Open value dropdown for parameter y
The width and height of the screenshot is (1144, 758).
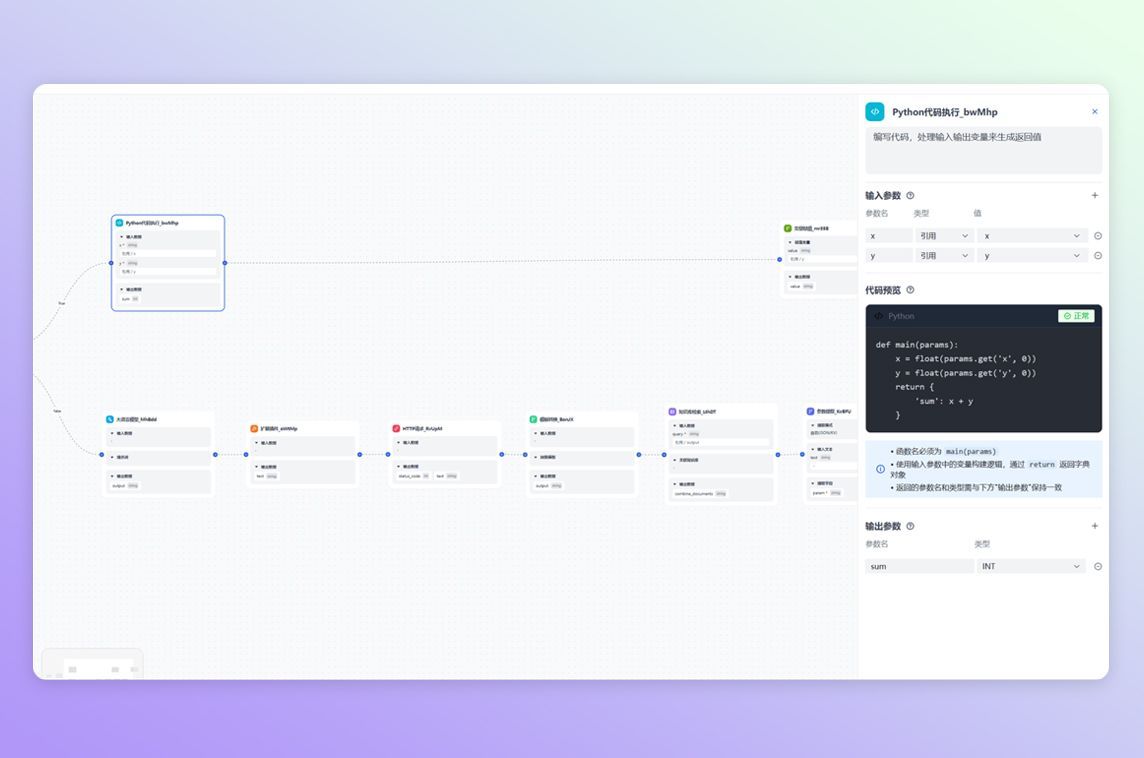tap(1032, 255)
